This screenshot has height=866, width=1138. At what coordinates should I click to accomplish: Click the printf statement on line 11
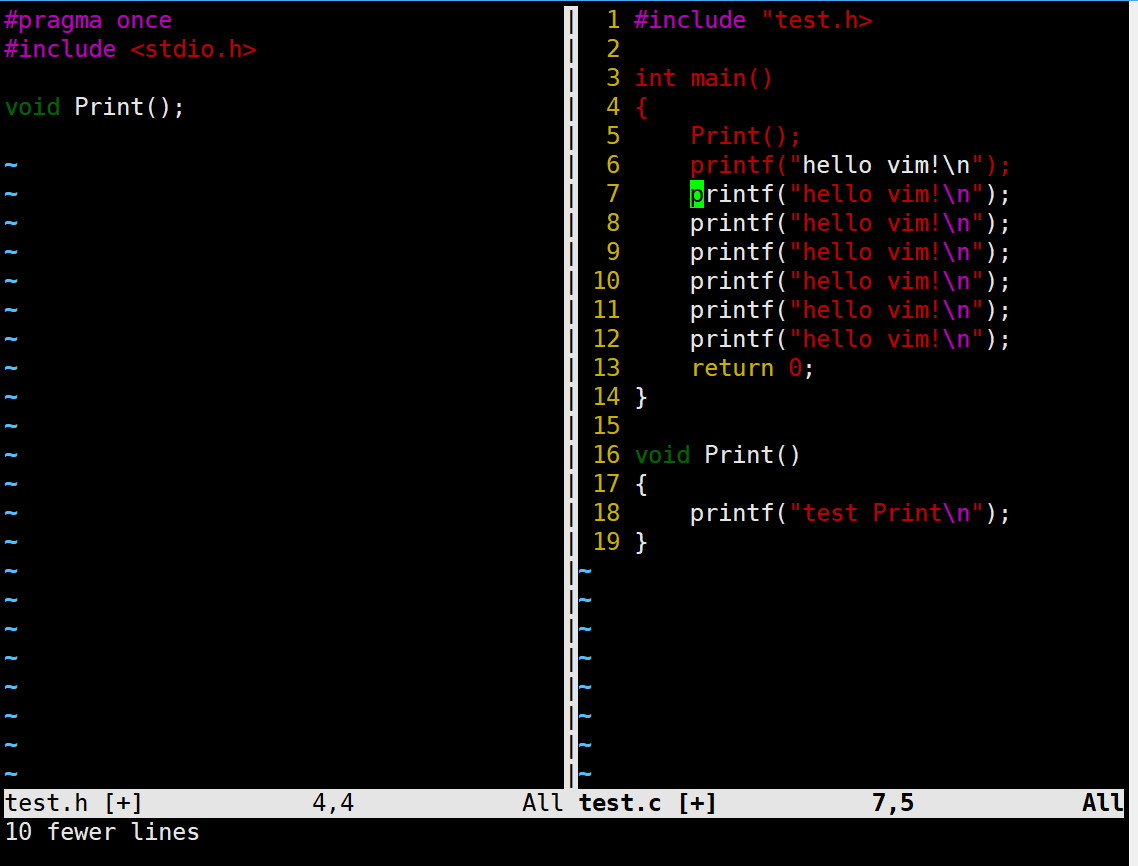click(x=850, y=311)
